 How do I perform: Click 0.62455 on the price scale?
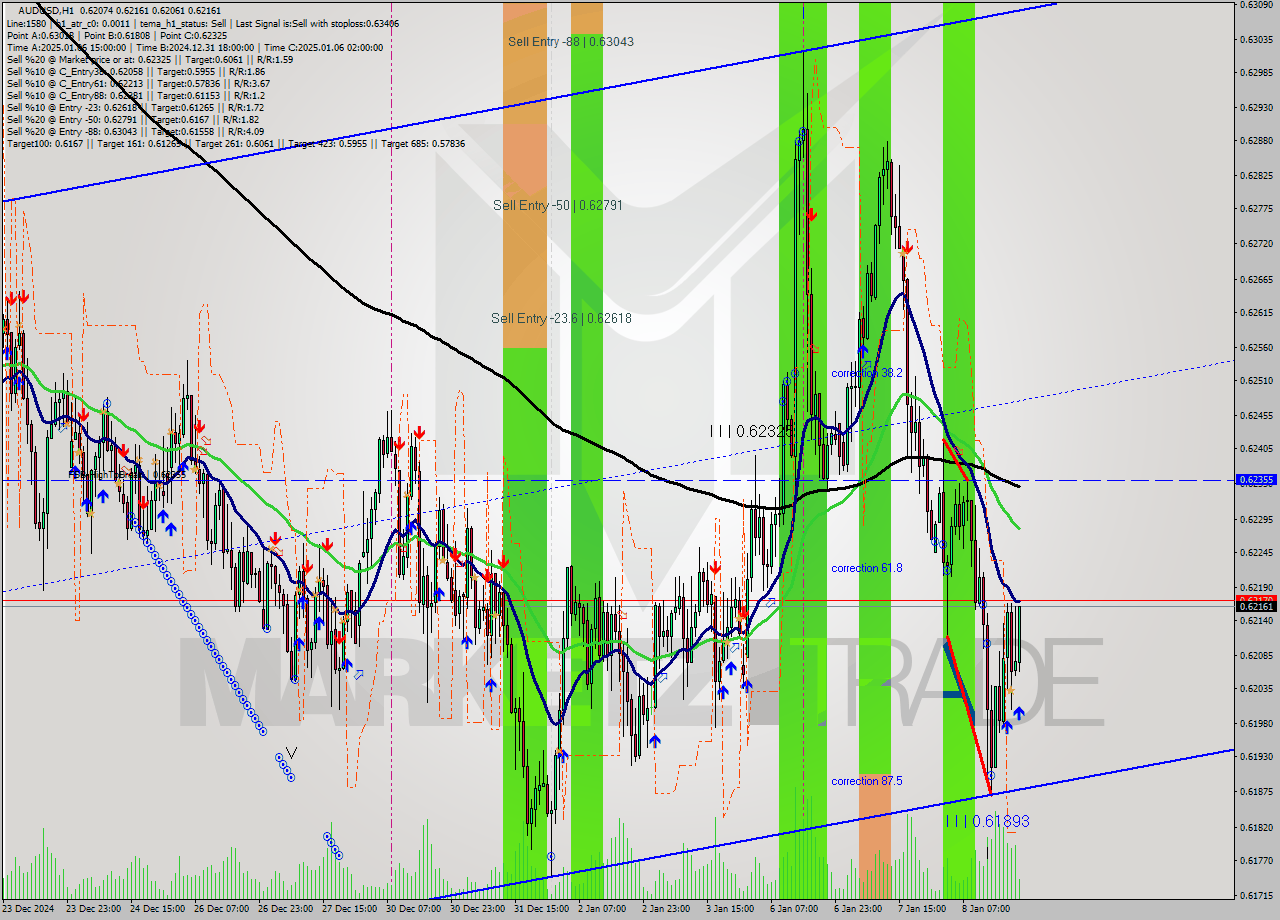(x=1257, y=415)
